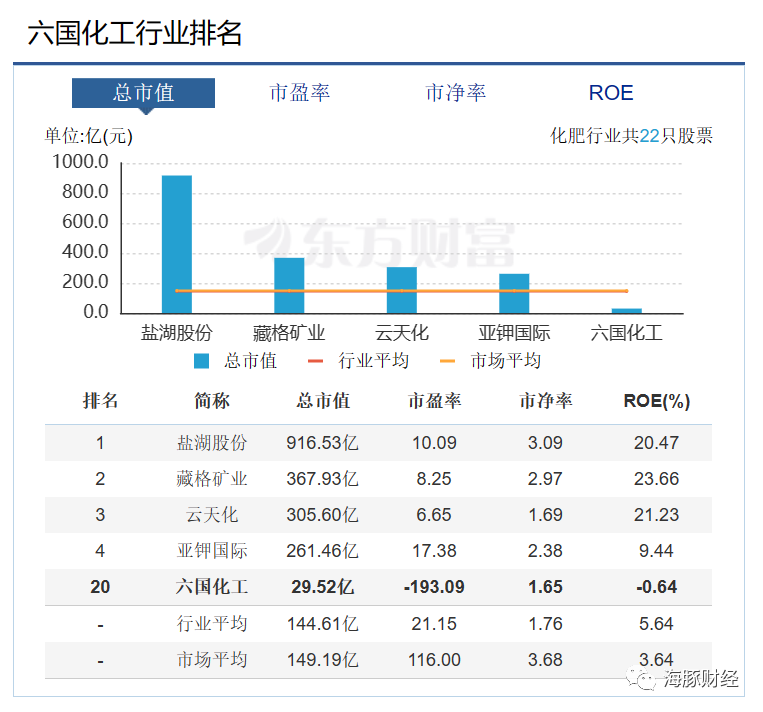Image resolution: width=763 pixels, height=712 pixels.
Task: Click the 市场平均 table row name
Action: tap(212, 660)
